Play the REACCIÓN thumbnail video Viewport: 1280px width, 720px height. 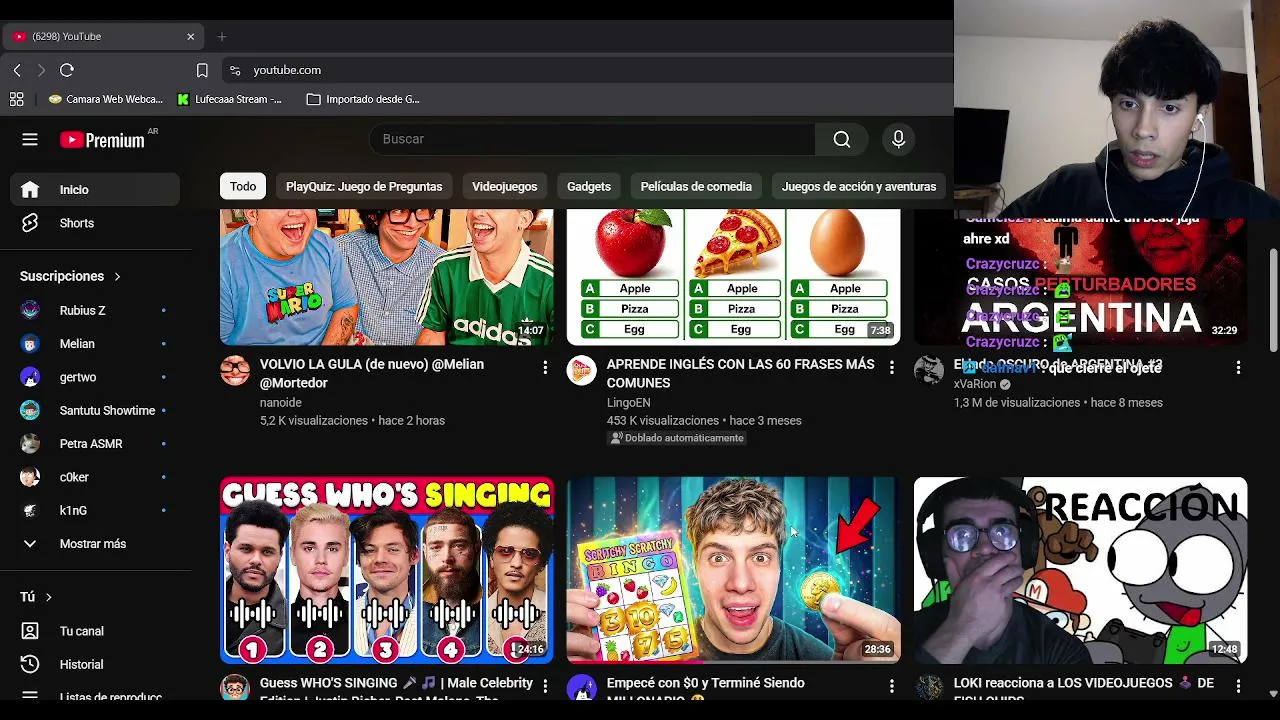pos(1080,570)
